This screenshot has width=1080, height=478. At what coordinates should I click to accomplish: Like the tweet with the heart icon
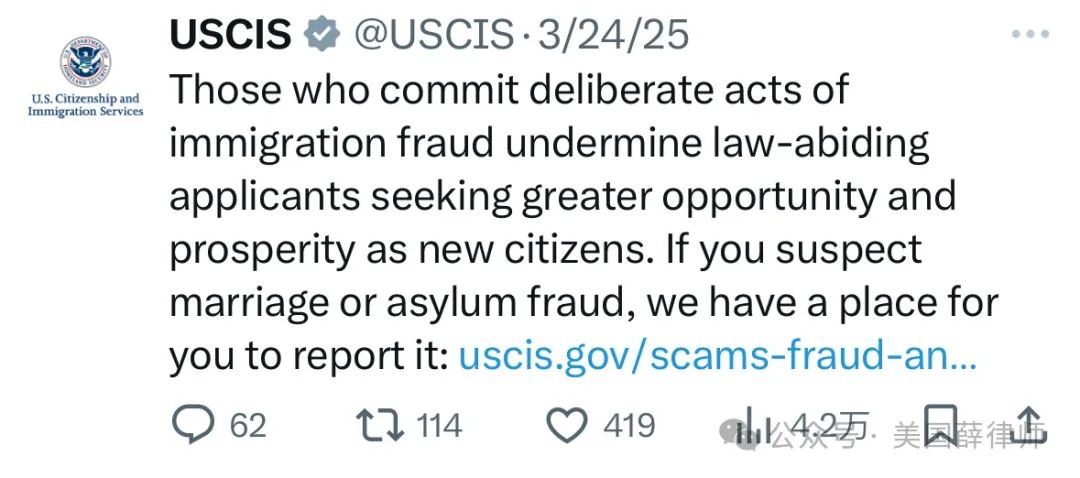[566, 425]
